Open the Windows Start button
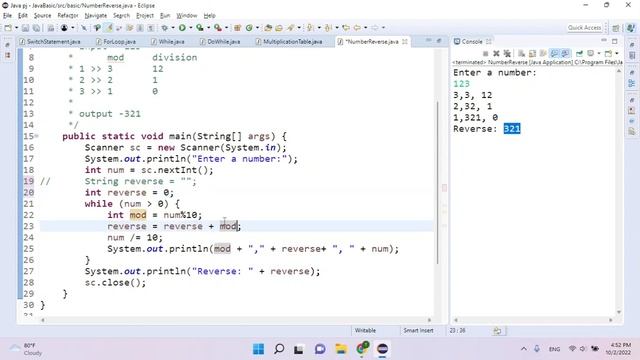Image resolution: width=640 pixels, height=360 pixels. (258, 349)
